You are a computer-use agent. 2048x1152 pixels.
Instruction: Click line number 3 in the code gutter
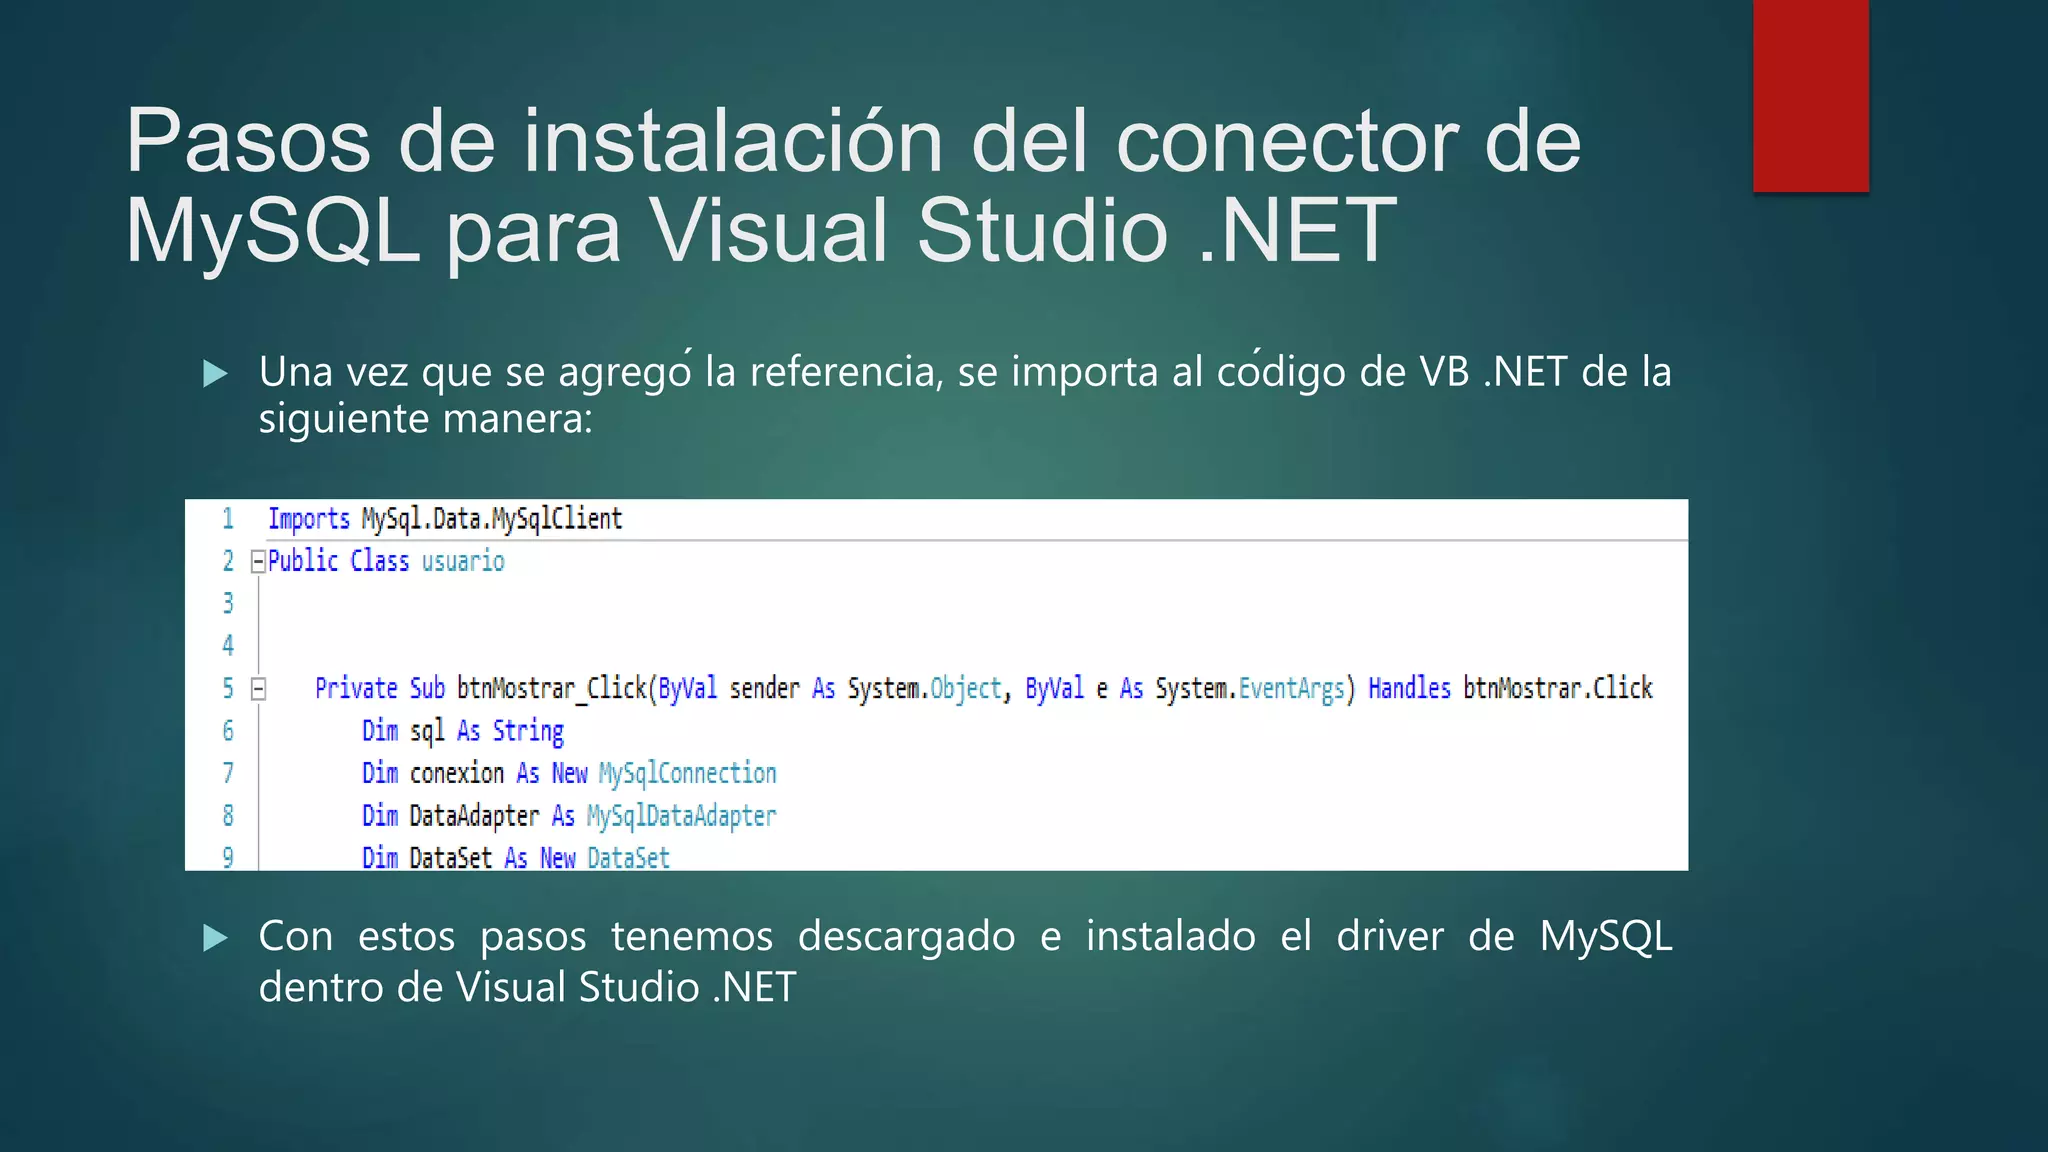pyautogui.click(x=228, y=603)
